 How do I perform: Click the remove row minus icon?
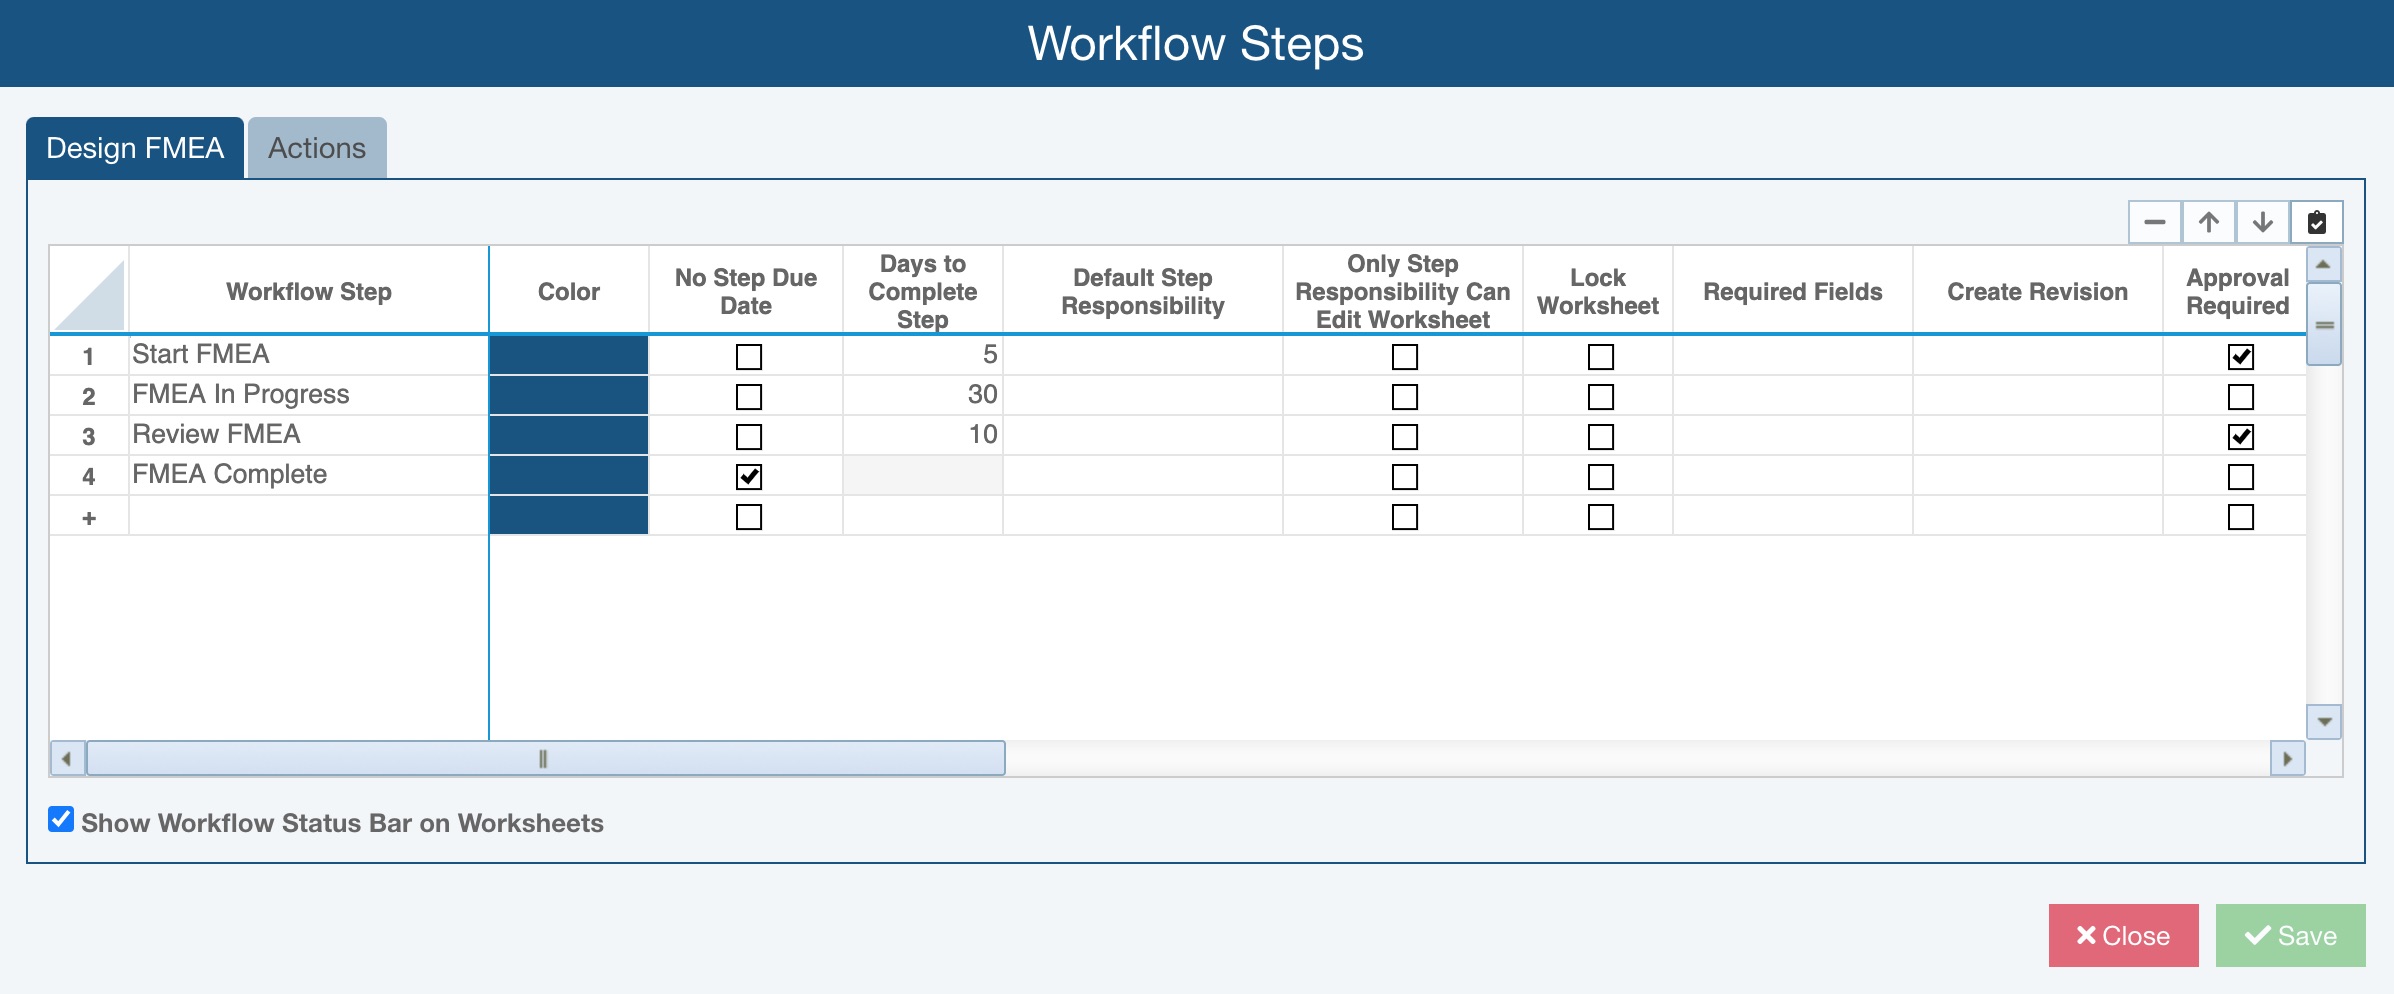click(2154, 222)
